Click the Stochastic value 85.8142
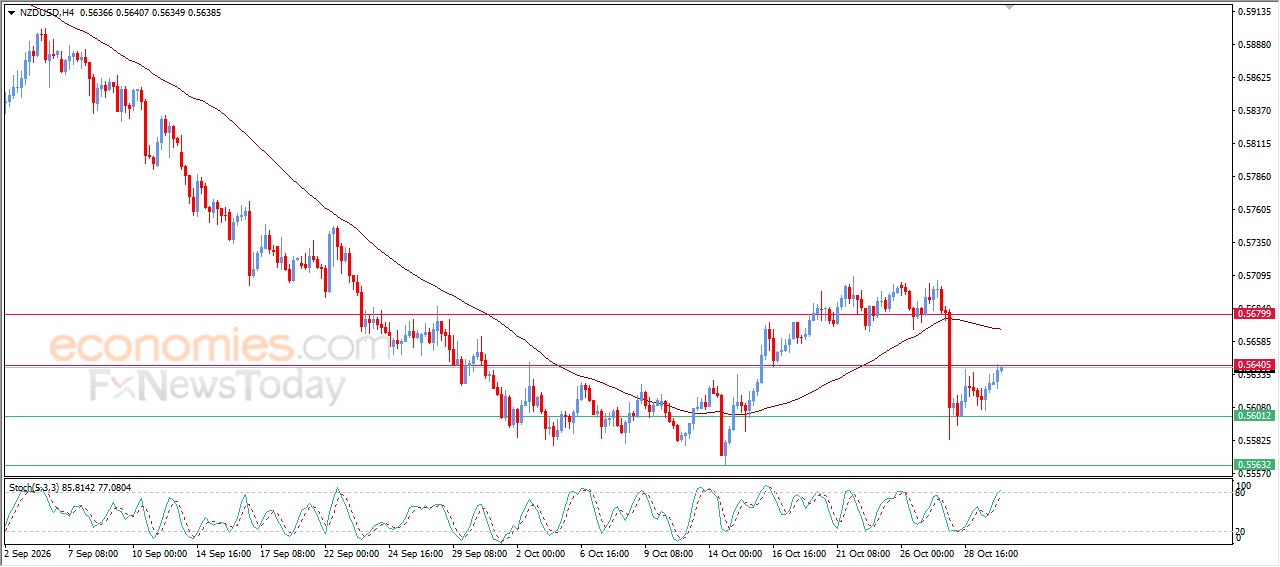This screenshot has height=567, width=1280. (79, 488)
